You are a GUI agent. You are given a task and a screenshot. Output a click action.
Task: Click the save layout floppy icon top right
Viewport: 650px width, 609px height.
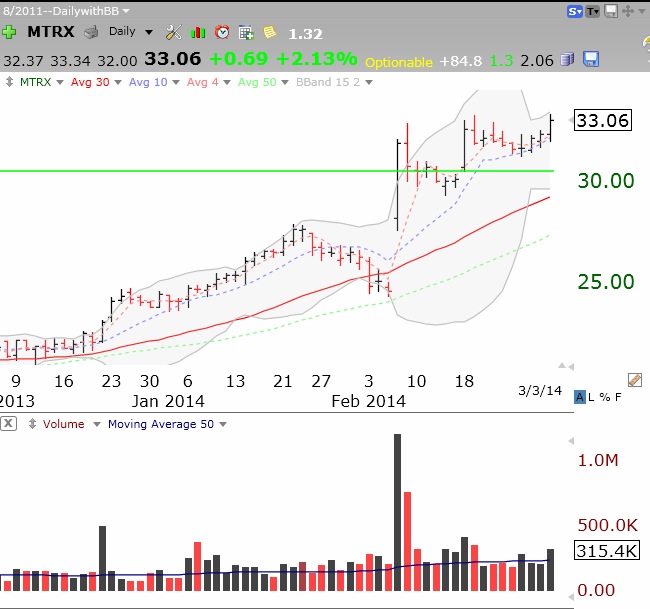coord(611,11)
